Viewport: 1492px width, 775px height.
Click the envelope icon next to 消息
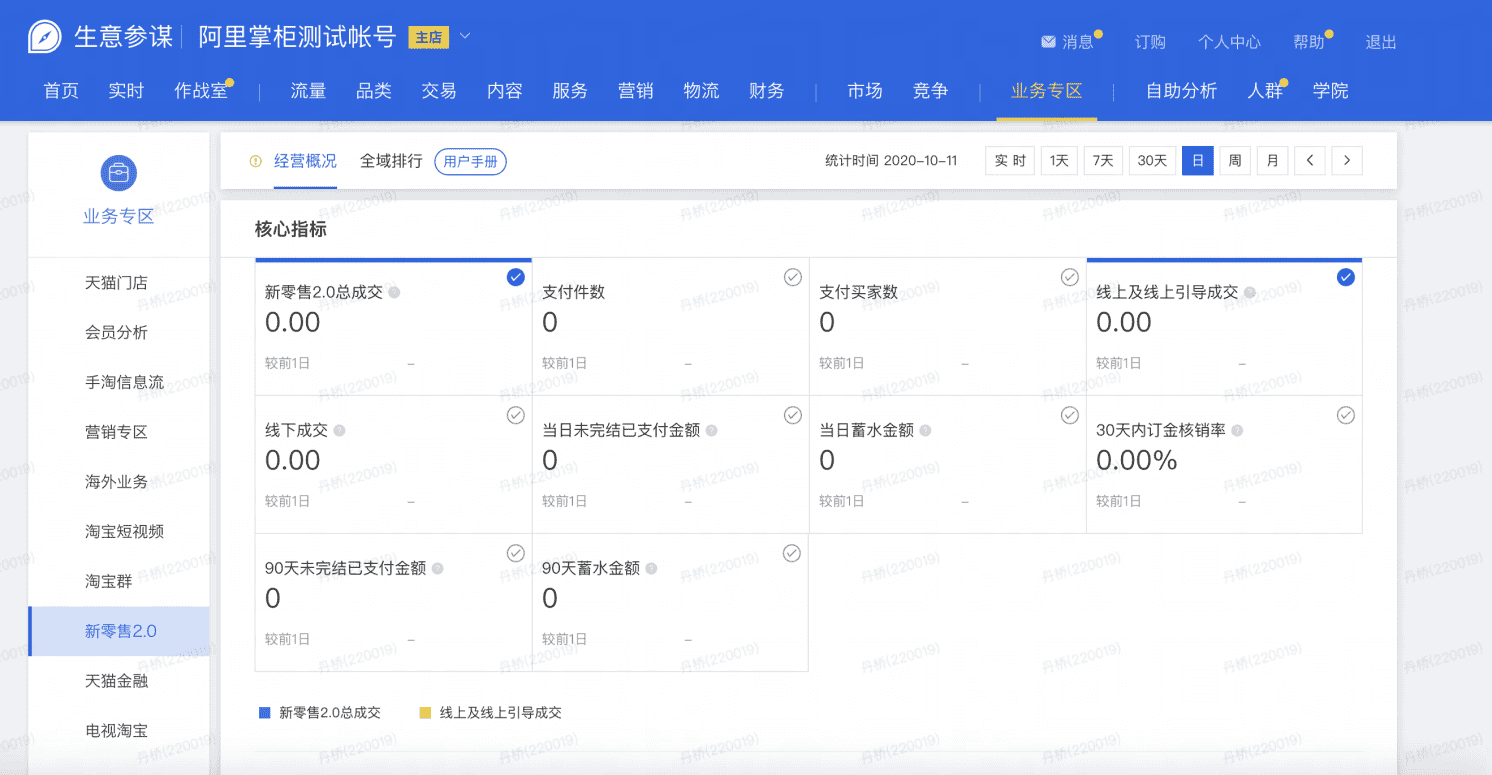(x=1048, y=42)
